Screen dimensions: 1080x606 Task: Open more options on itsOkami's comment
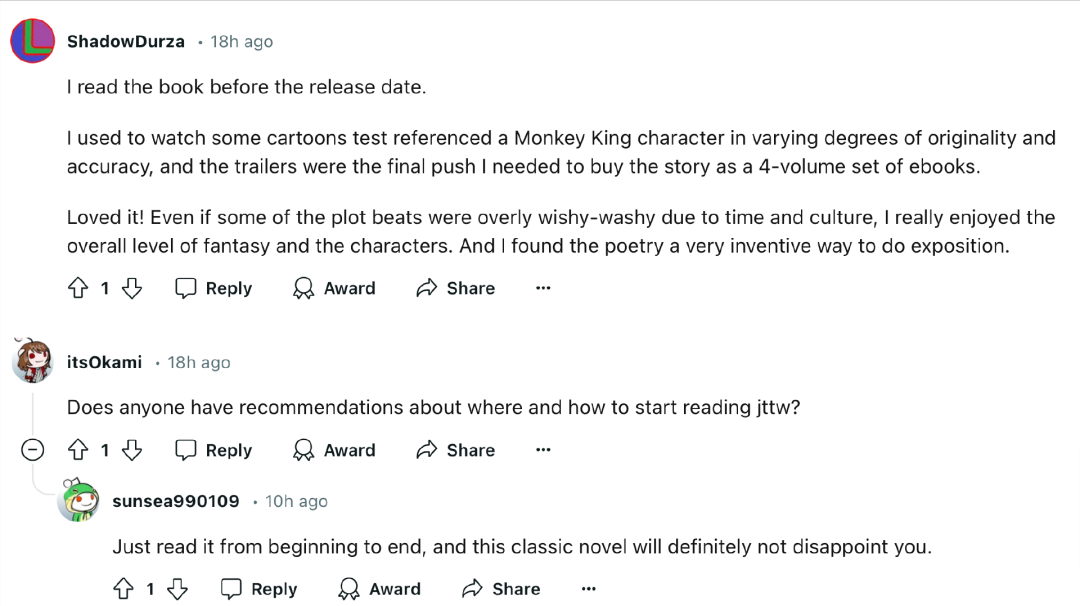tap(543, 450)
